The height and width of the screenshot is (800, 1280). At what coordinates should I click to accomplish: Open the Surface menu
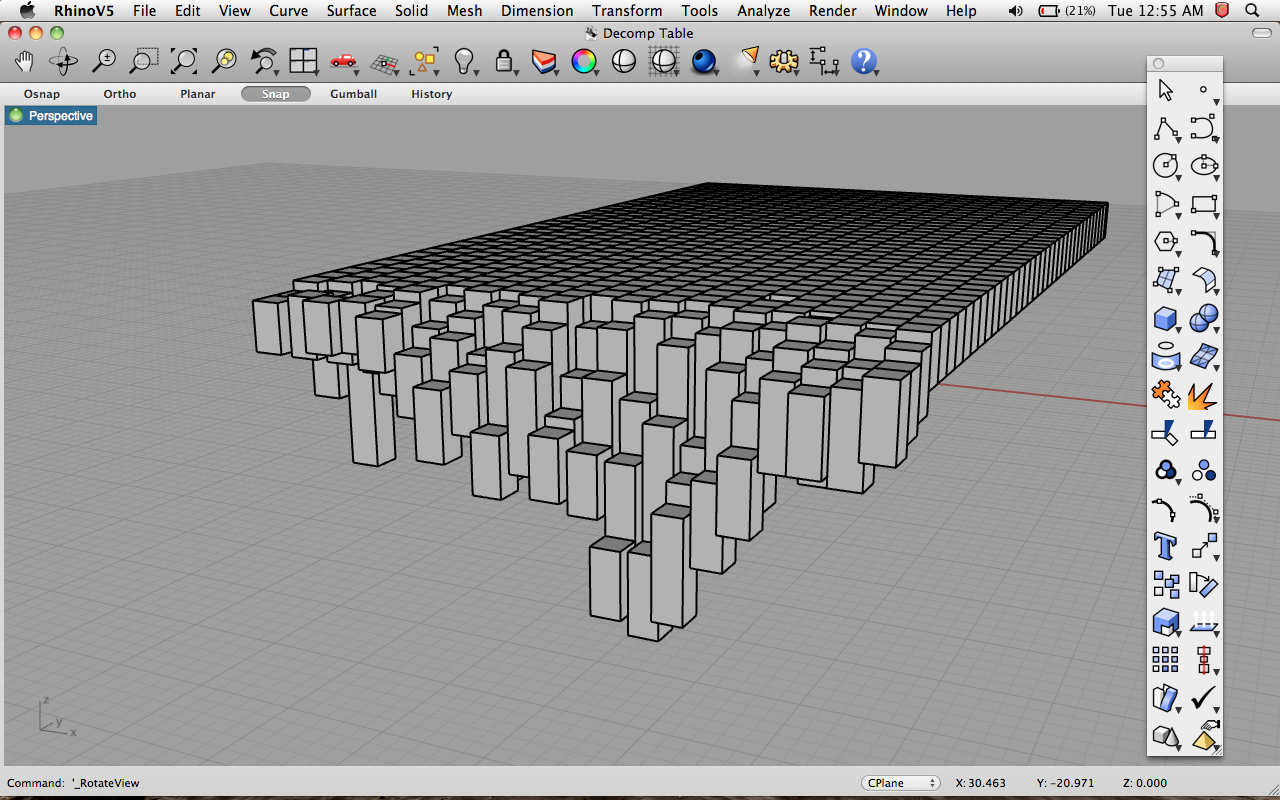coord(351,11)
